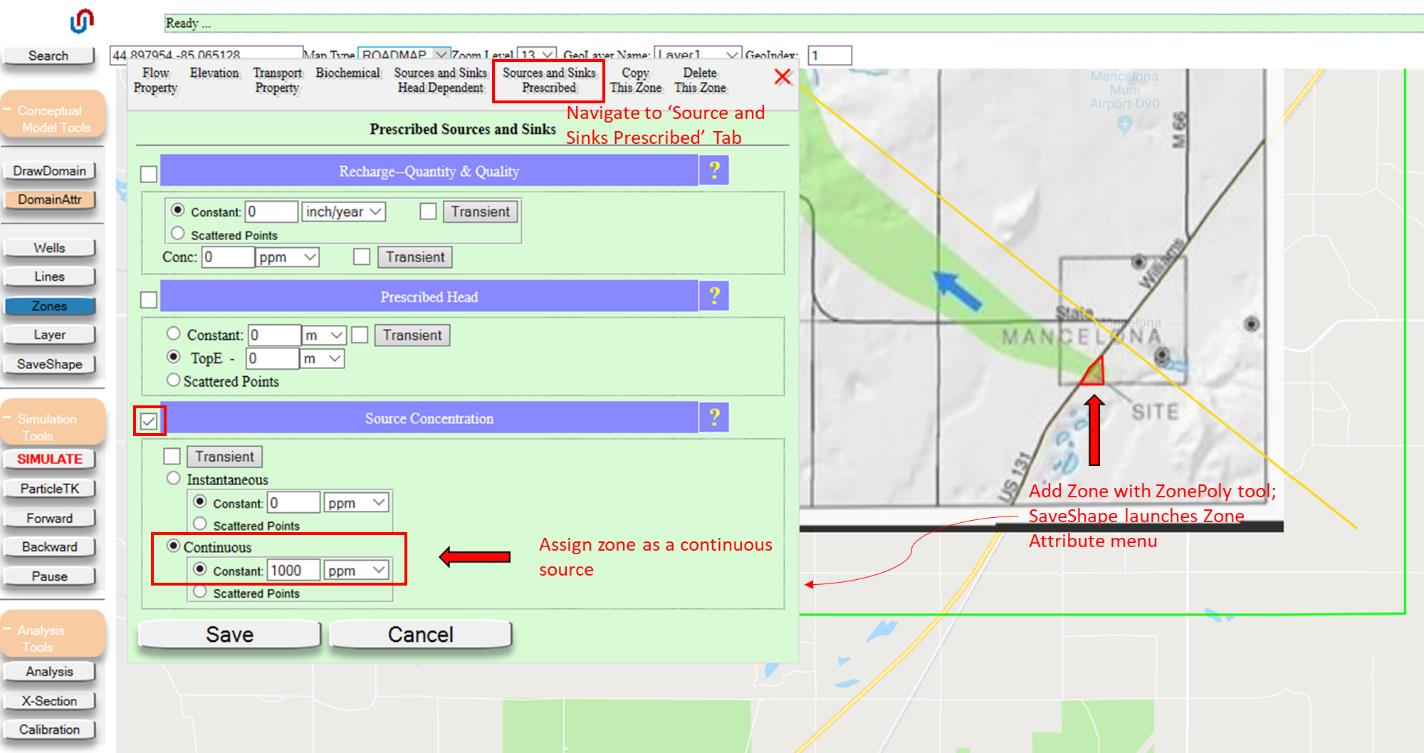Click Copy This Zone
The width and height of the screenshot is (1424, 753).
pos(636,80)
